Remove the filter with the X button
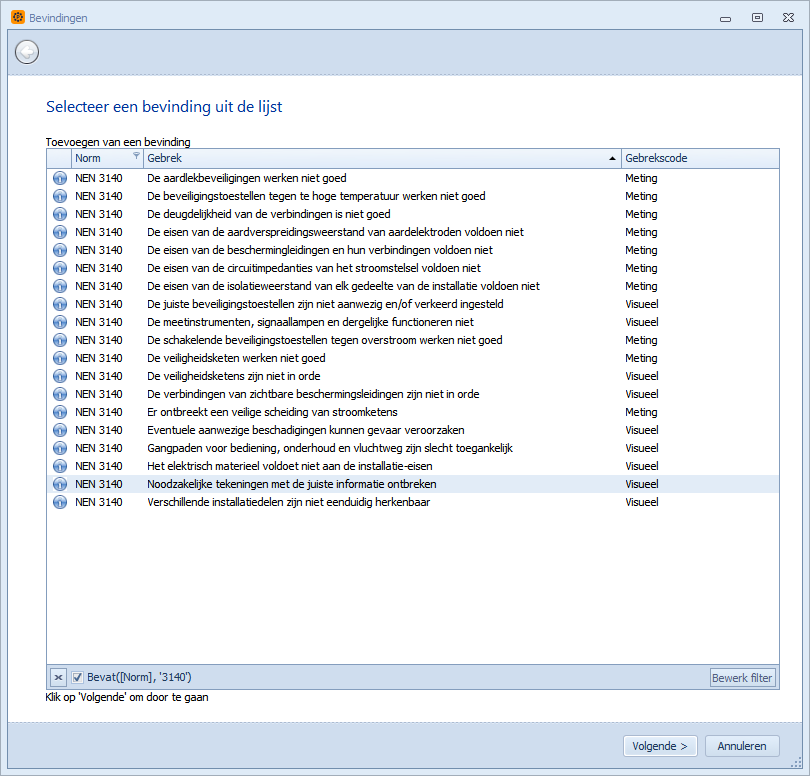 tap(58, 678)
